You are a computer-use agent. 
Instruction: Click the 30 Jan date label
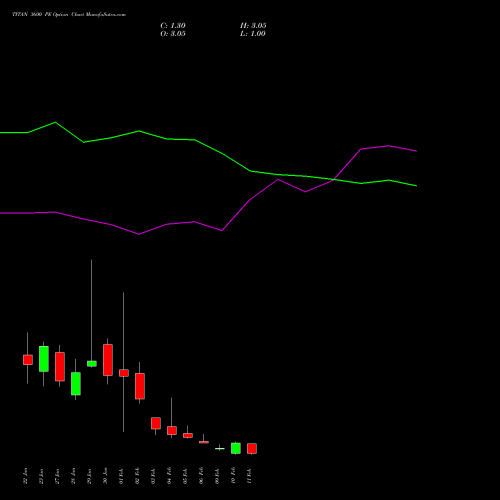[106, 476]
